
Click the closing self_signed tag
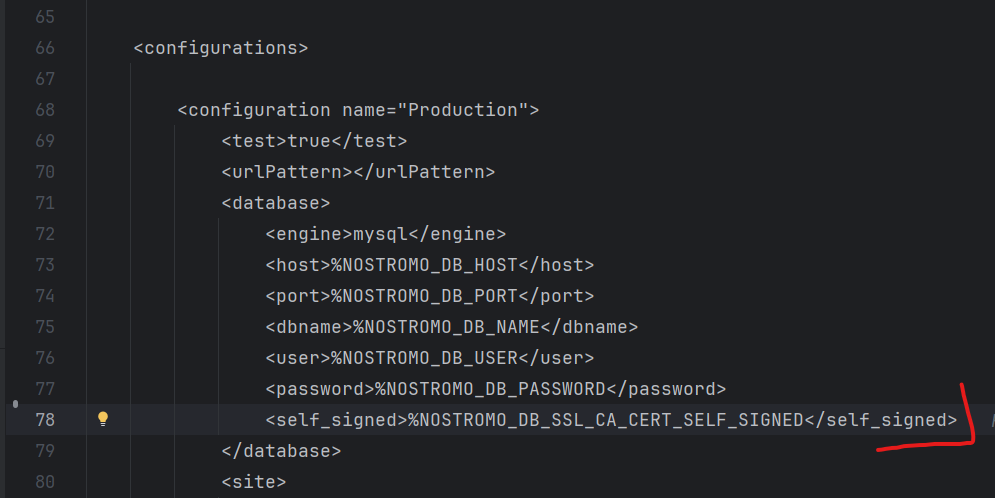coord(881,420)
